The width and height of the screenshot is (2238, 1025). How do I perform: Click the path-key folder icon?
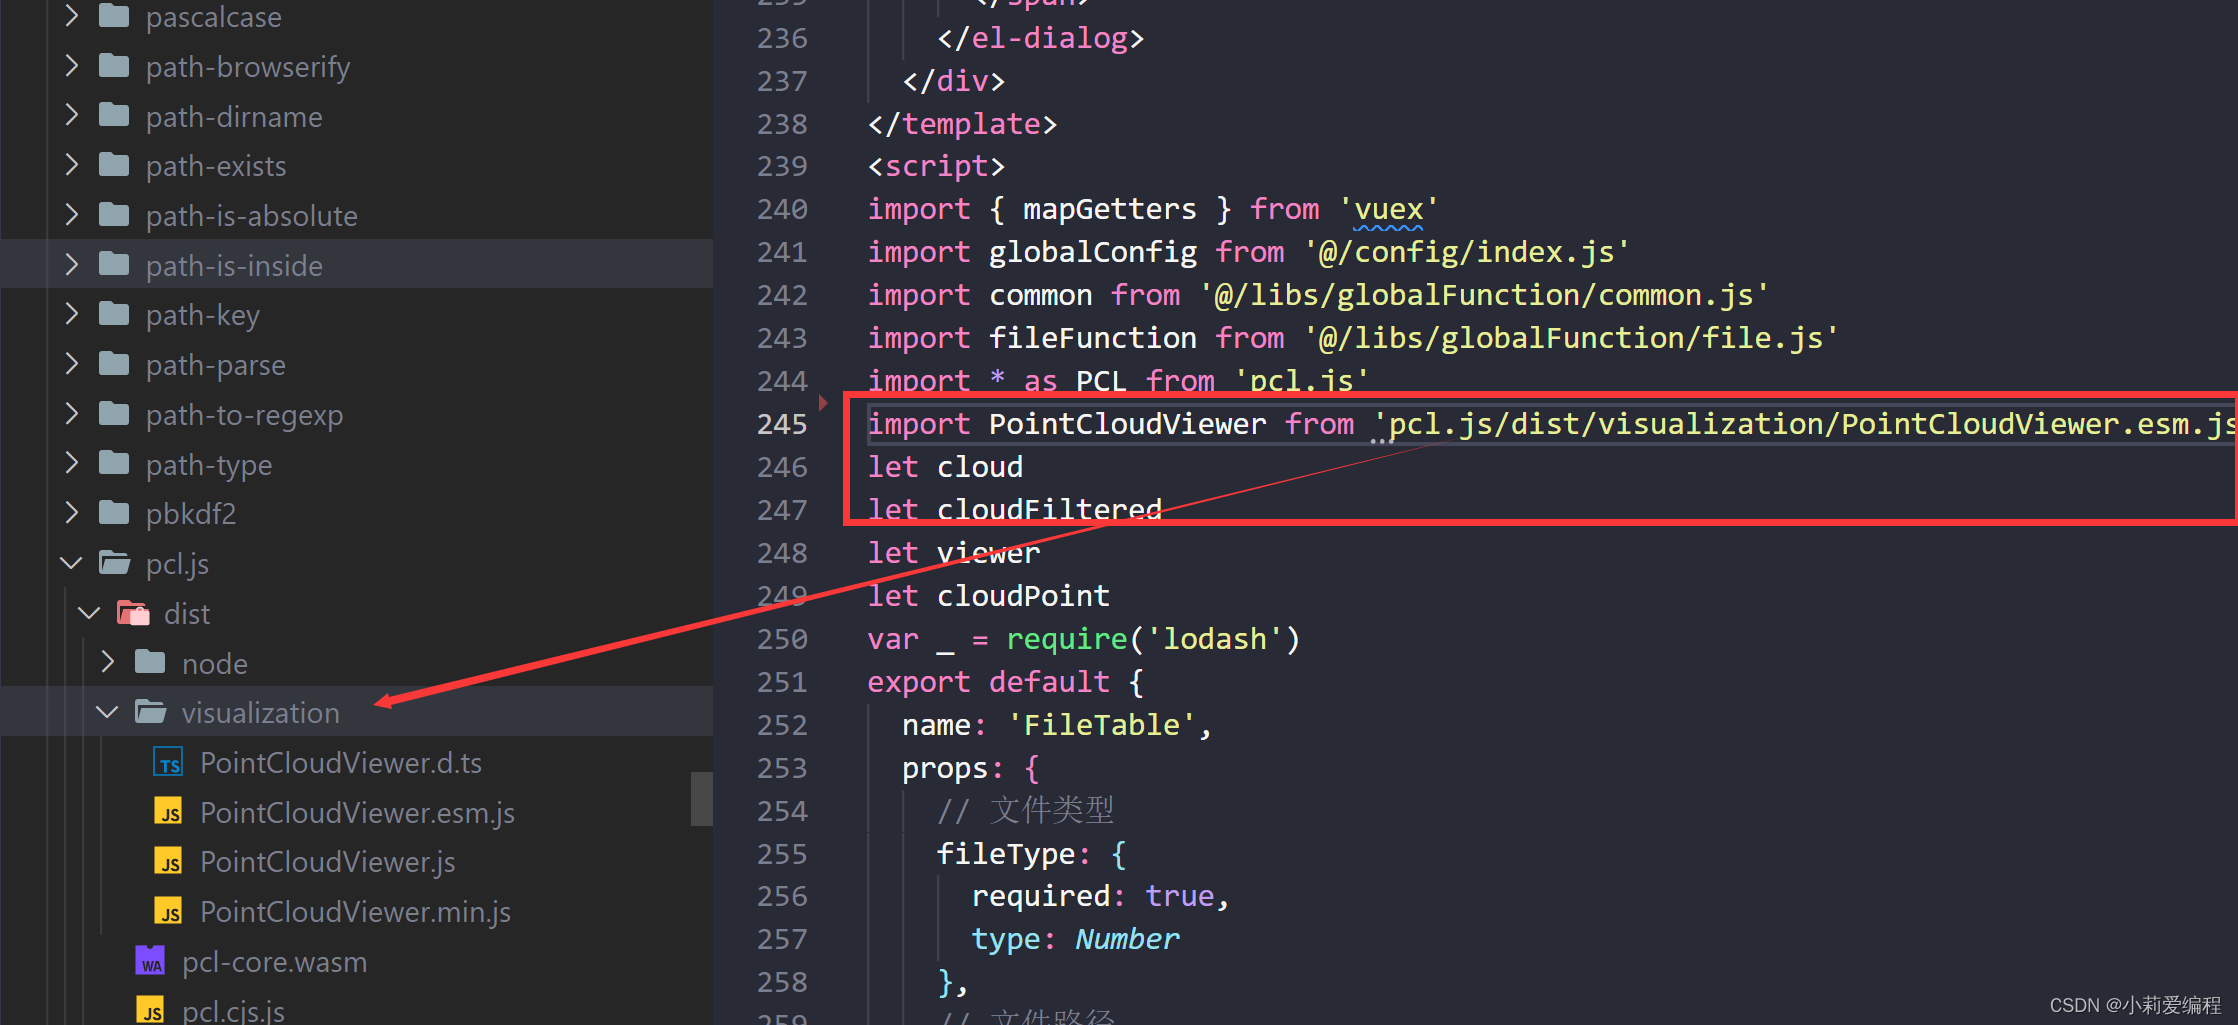[114, 314]
